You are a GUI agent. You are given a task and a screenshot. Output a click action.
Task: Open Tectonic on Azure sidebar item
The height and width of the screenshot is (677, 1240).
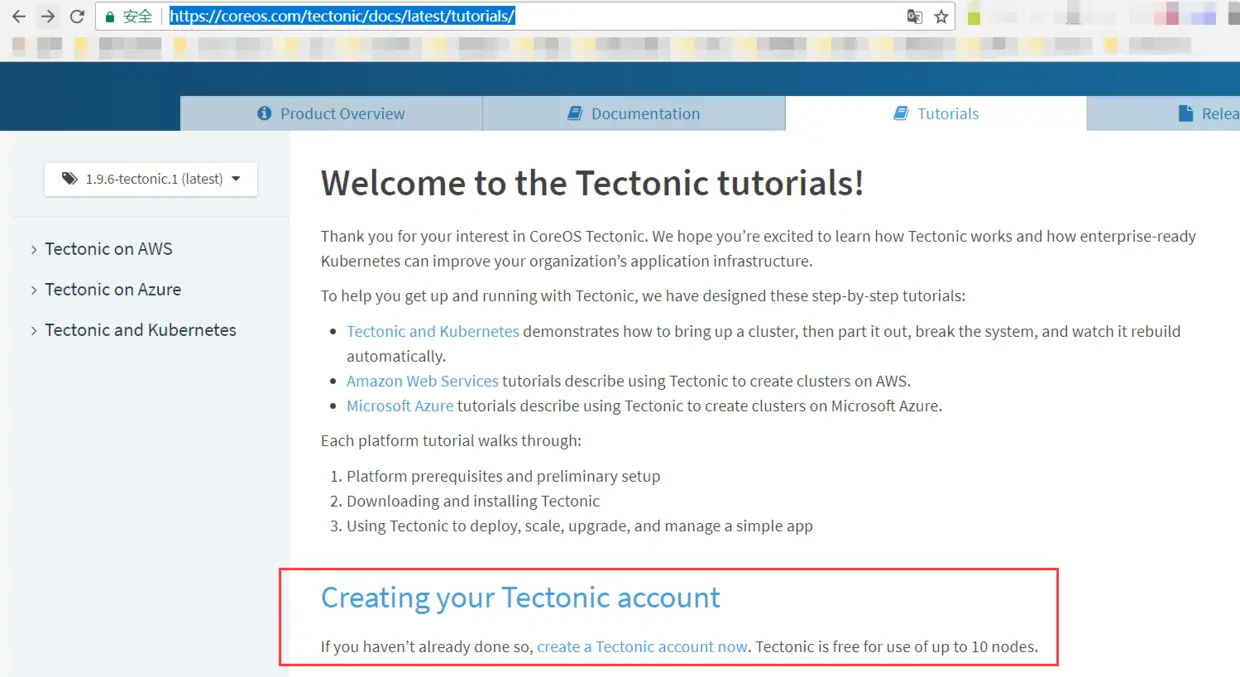click(113, 290)
